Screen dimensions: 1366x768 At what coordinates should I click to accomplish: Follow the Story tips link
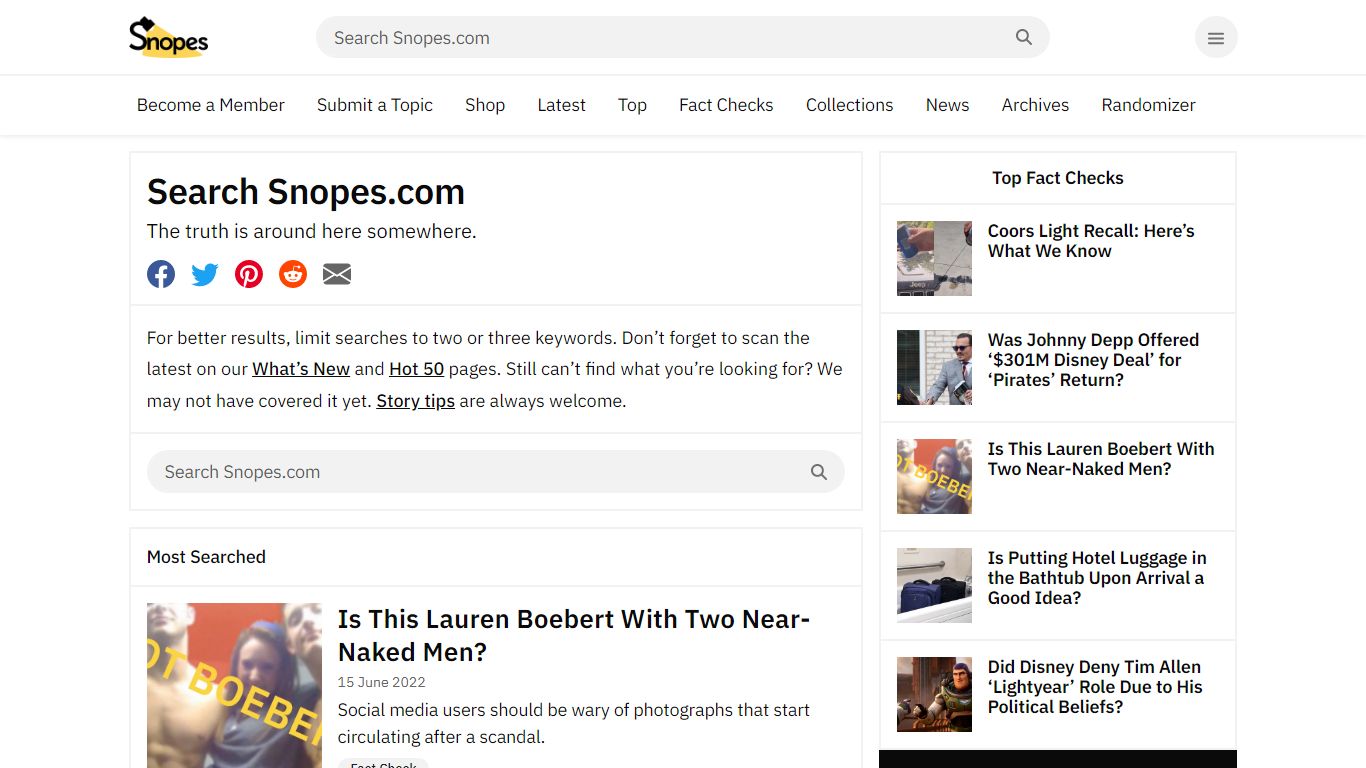click(415, 401)
